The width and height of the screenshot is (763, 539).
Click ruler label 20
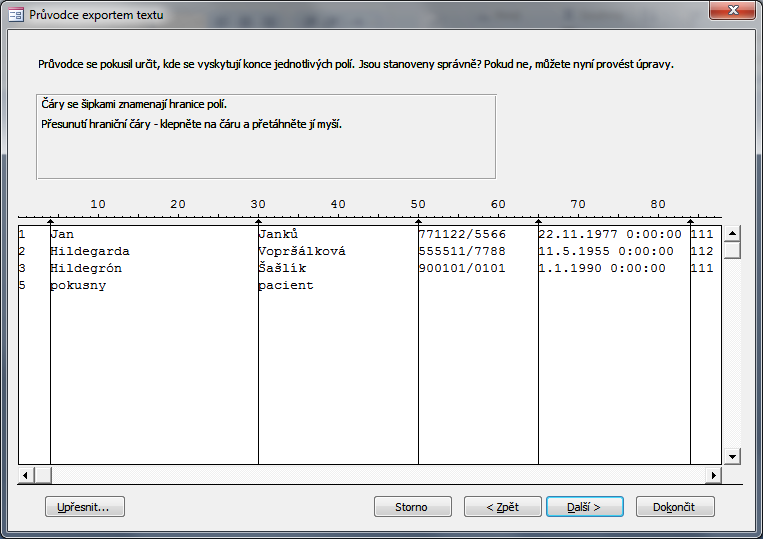tap(178, 204)
